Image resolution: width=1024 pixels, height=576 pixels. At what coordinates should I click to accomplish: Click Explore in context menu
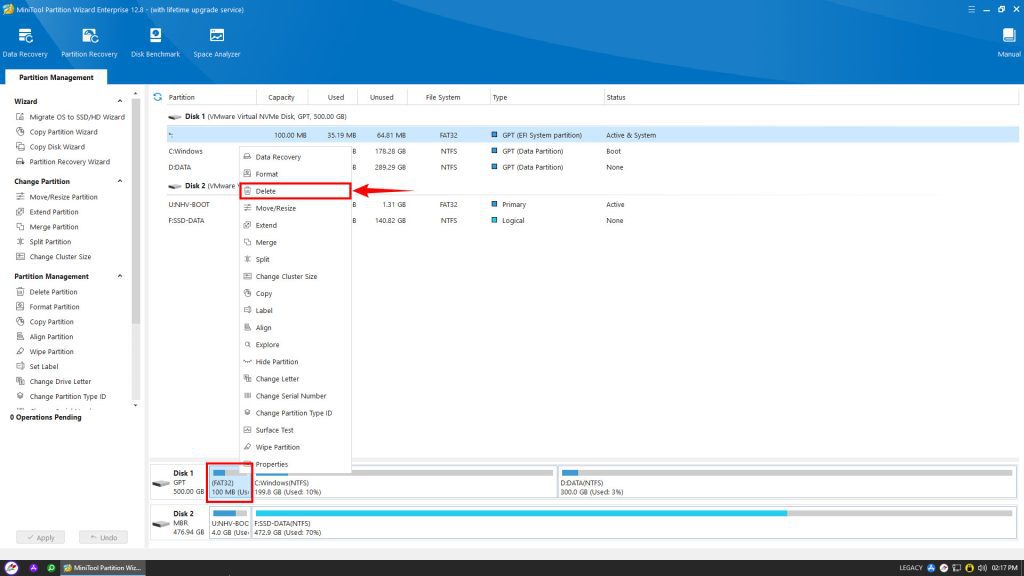pos(295,344)
